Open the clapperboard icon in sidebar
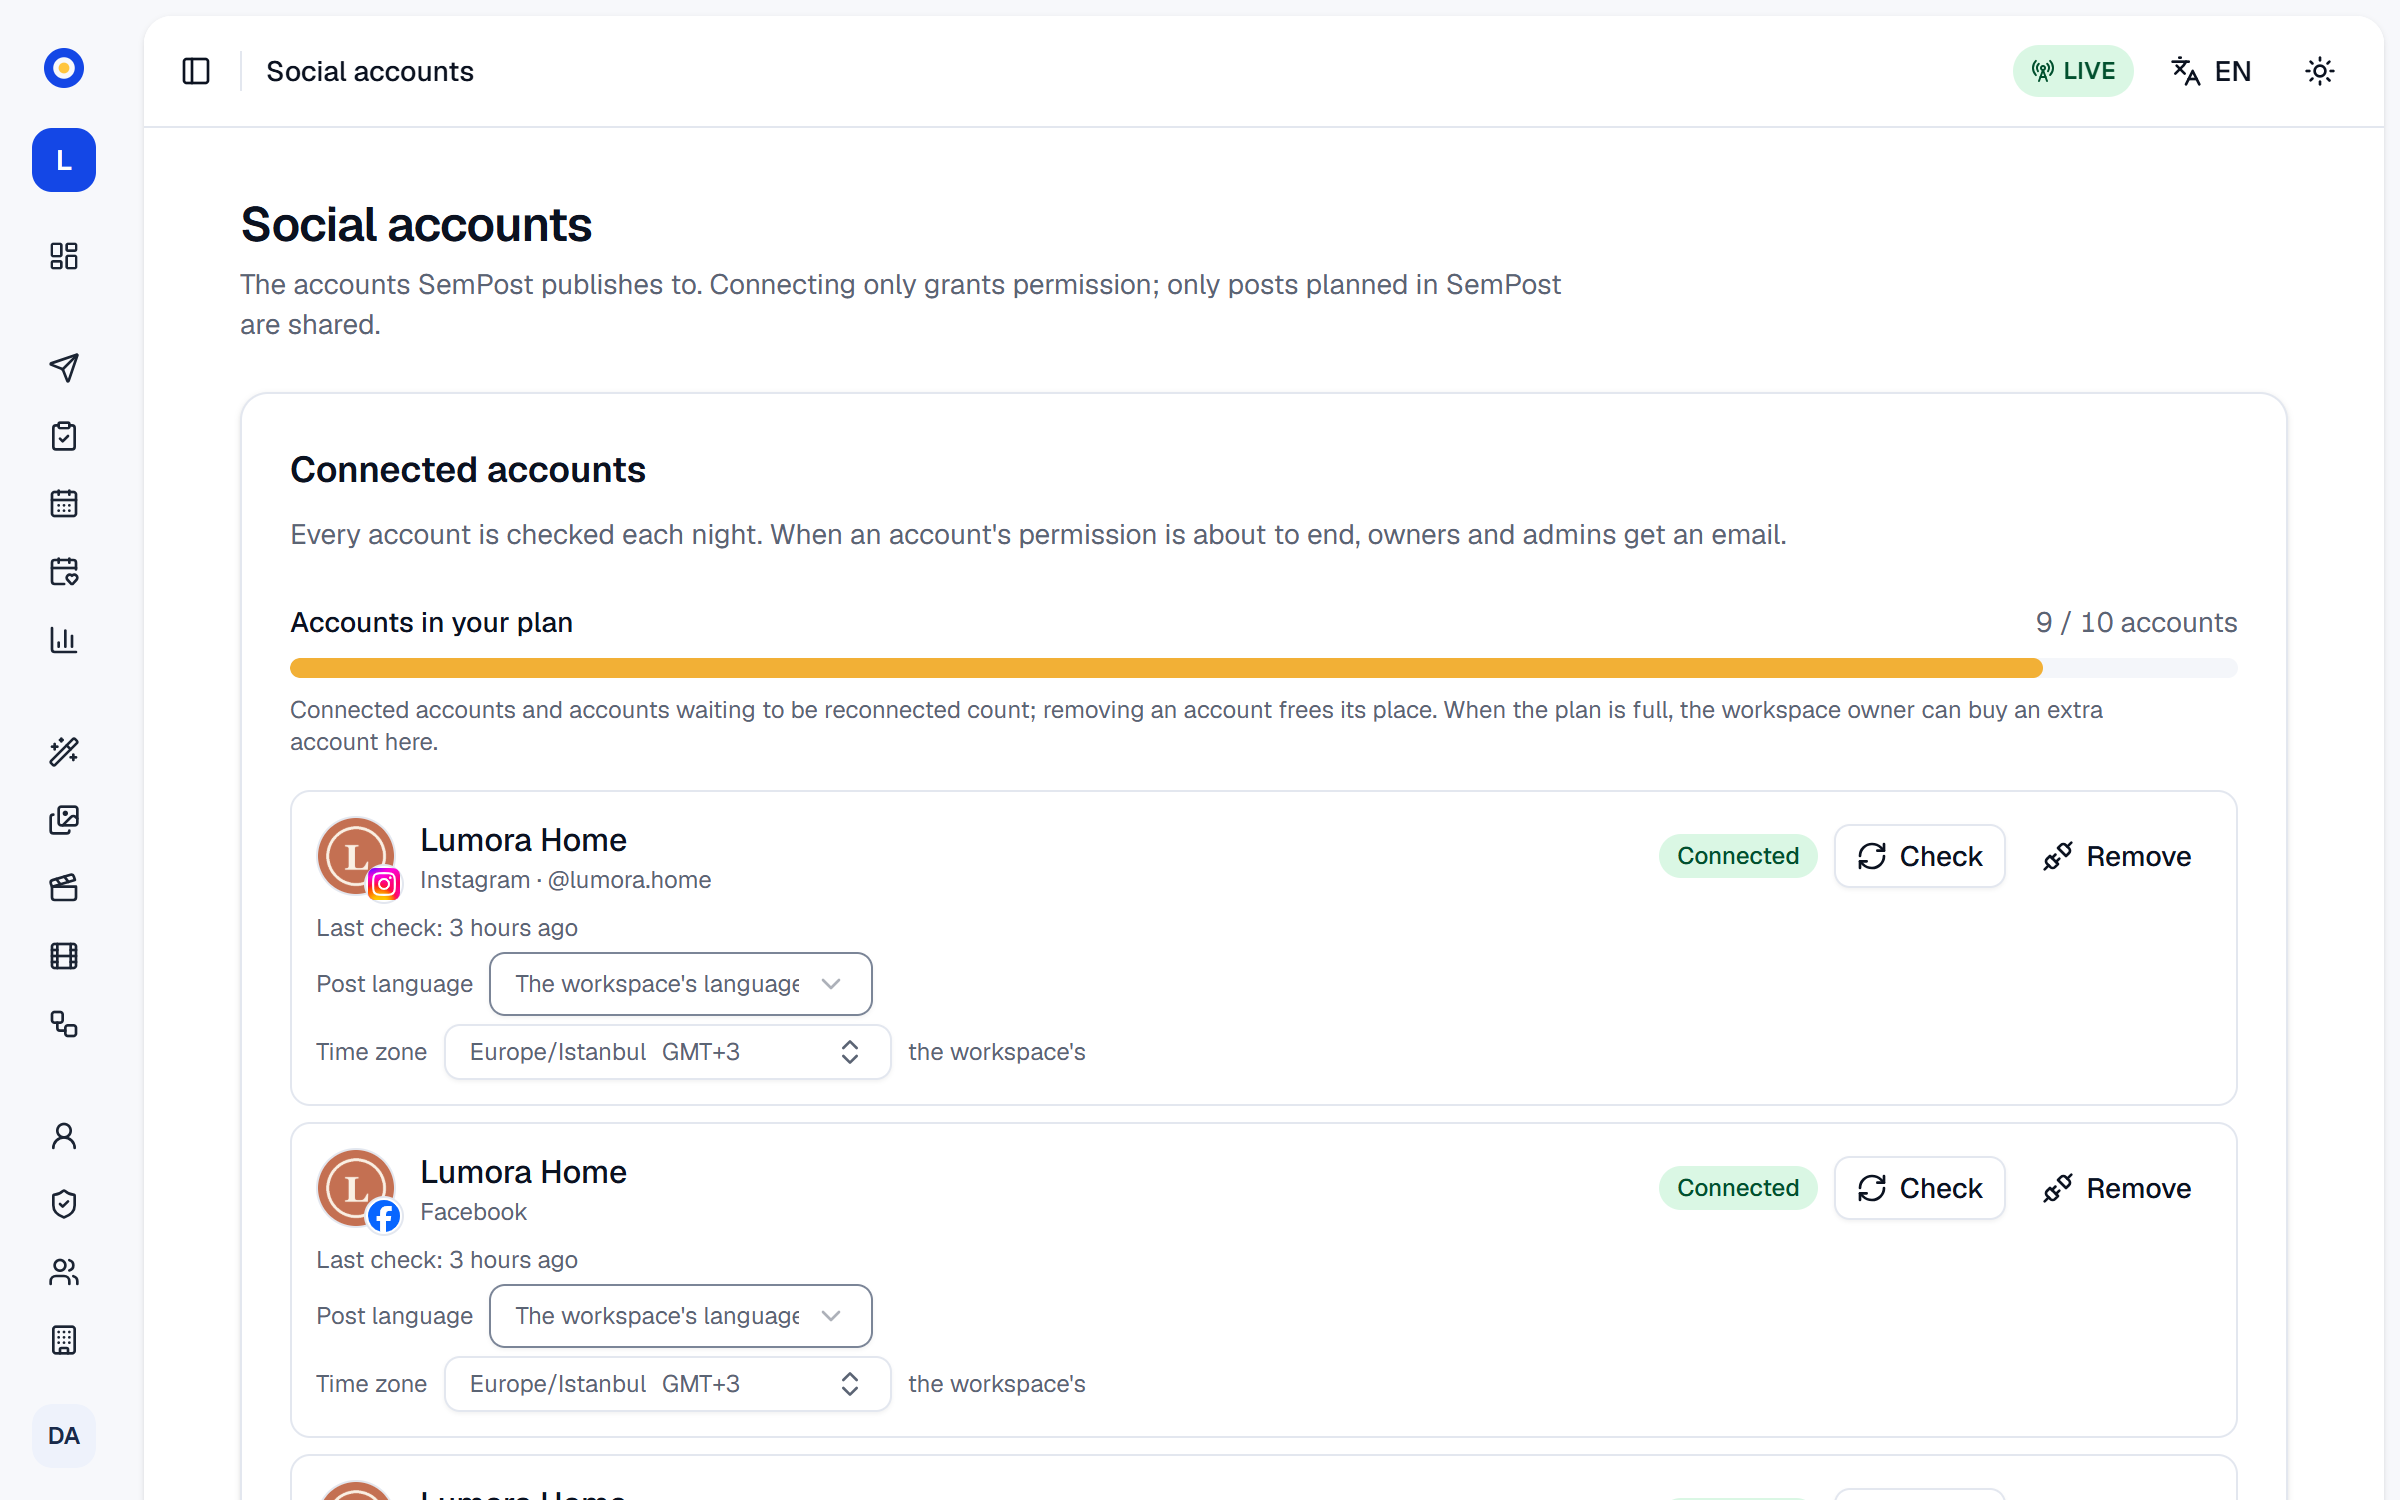This screenshot has height=1500, width=2400. 64,888
